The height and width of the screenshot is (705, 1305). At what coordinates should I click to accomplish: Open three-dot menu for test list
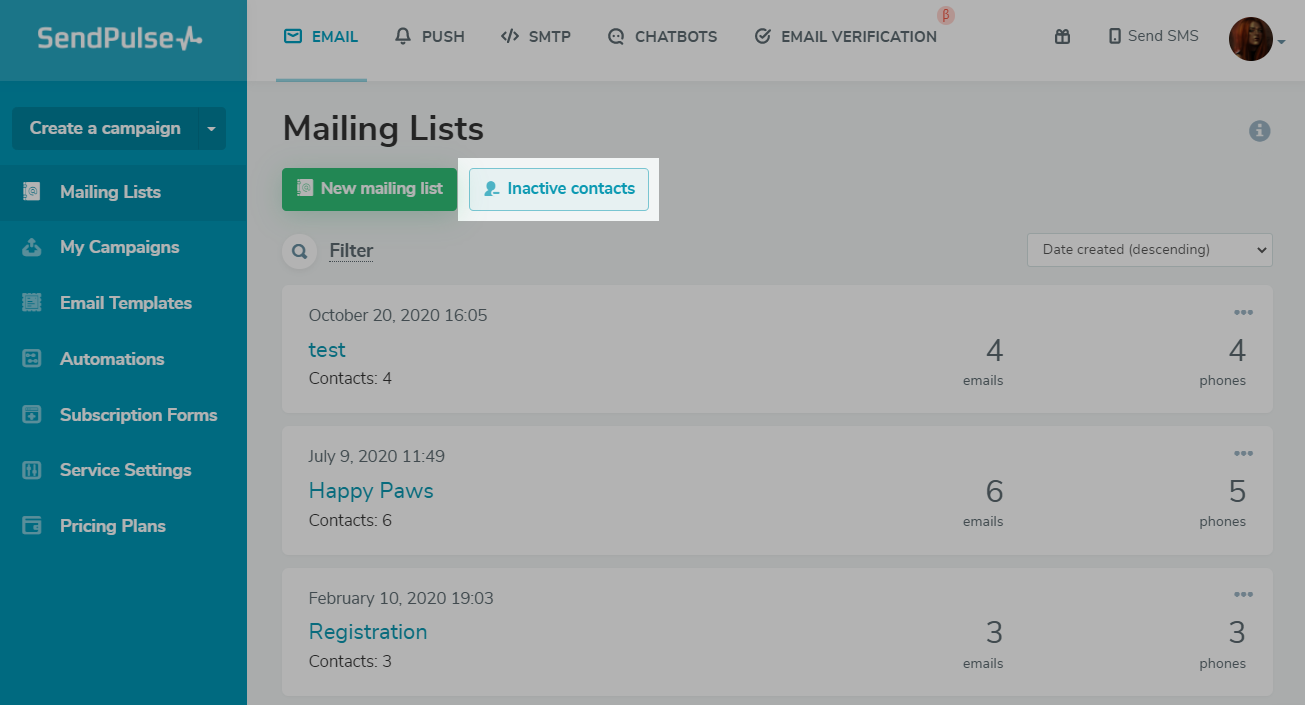click(x=1243, y=313)
